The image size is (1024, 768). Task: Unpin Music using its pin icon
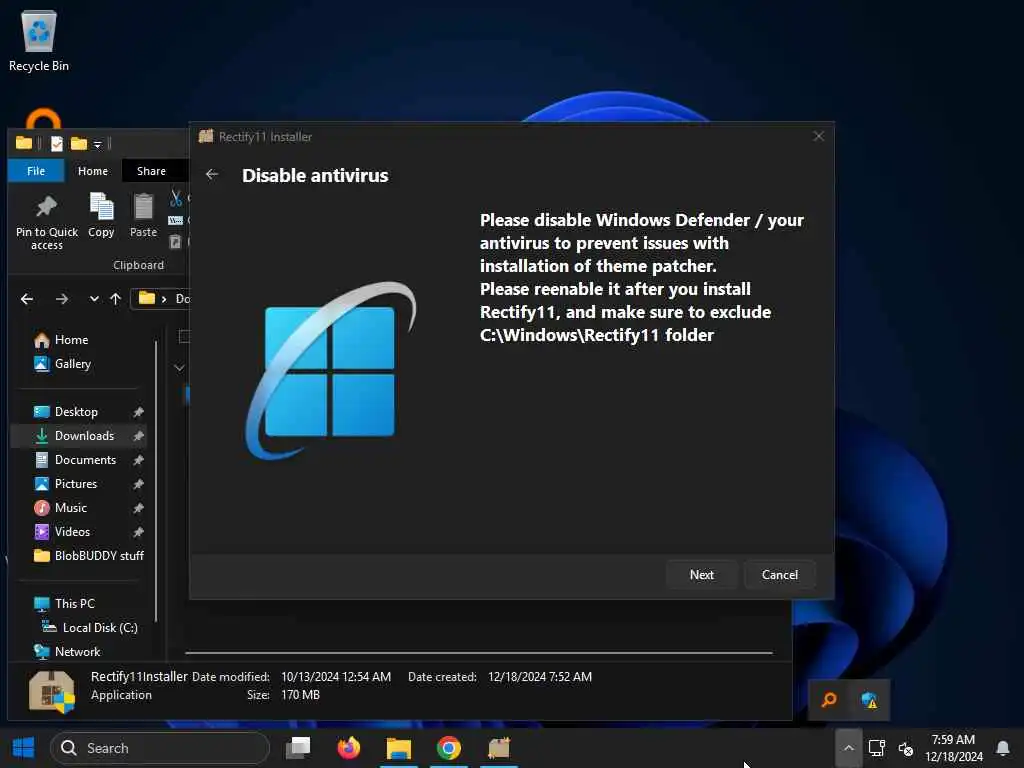tap(138, 508)
